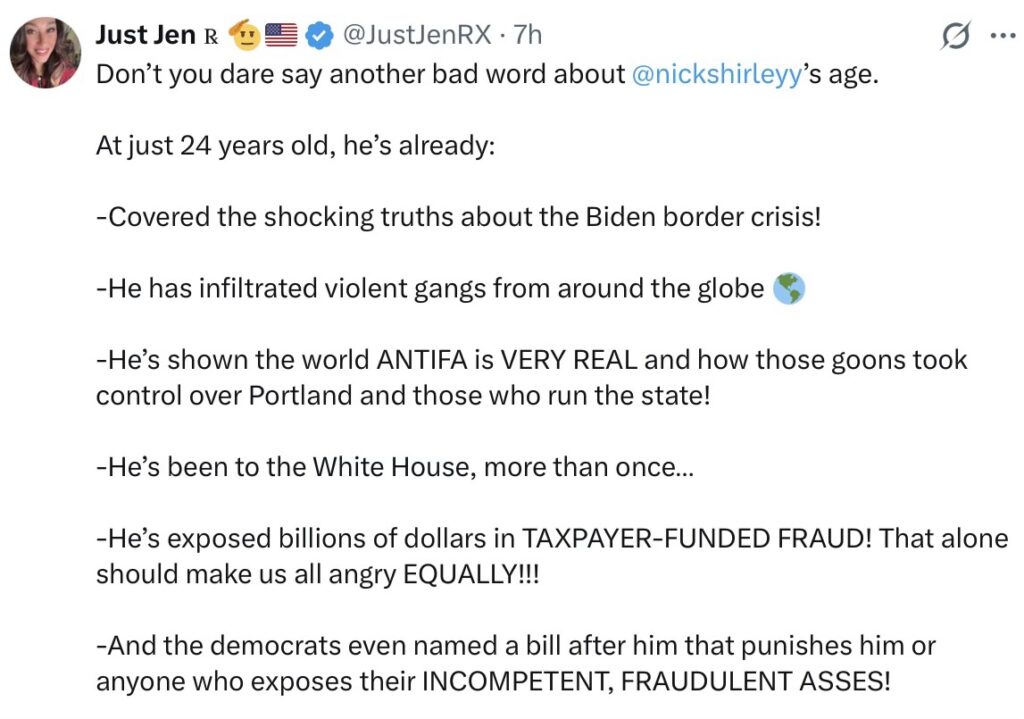
Task: Visit the @nickshirleyy mention link
Action: point(718,76)
